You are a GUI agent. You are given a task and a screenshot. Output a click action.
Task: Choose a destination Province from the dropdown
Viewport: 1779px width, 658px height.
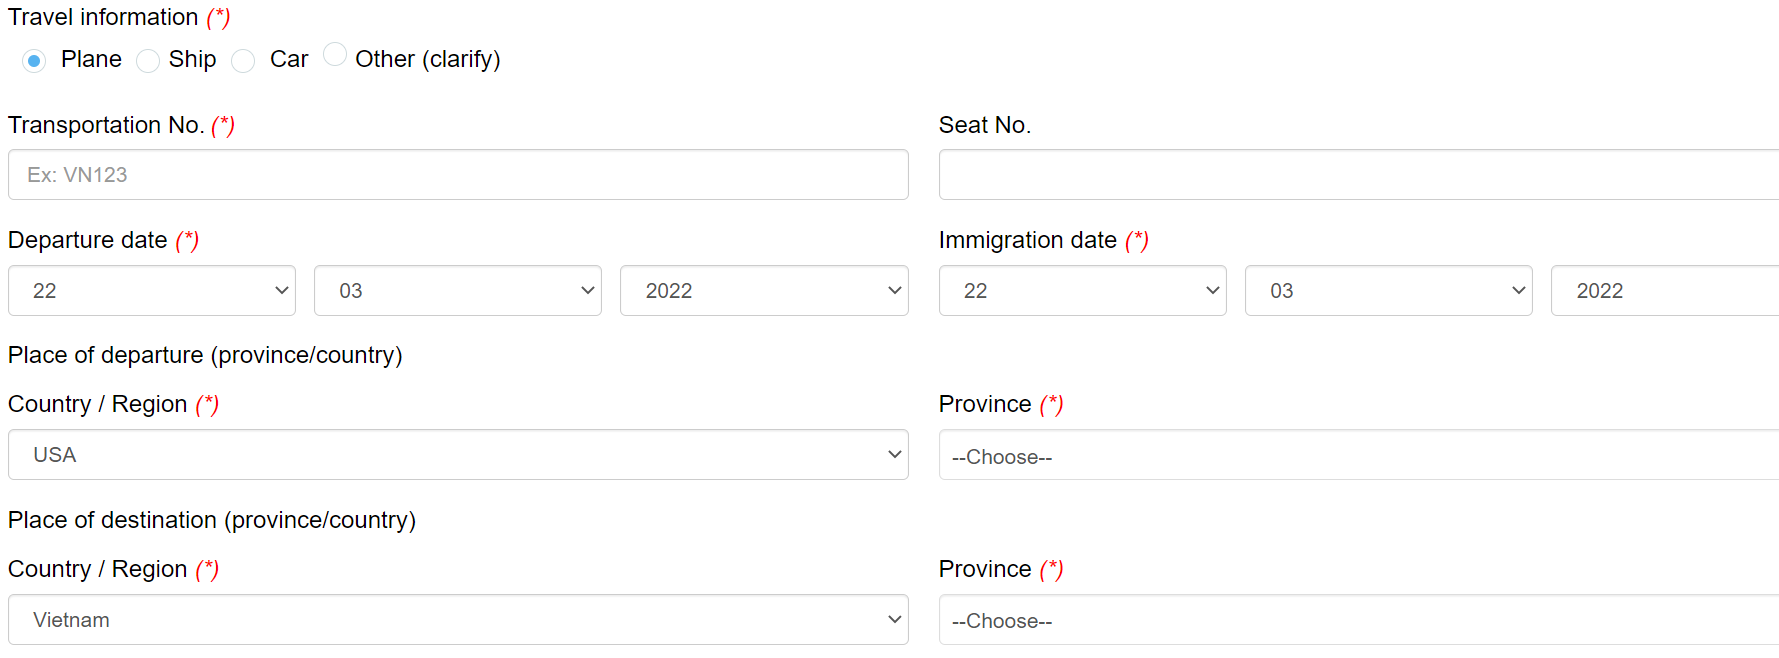1358,621
